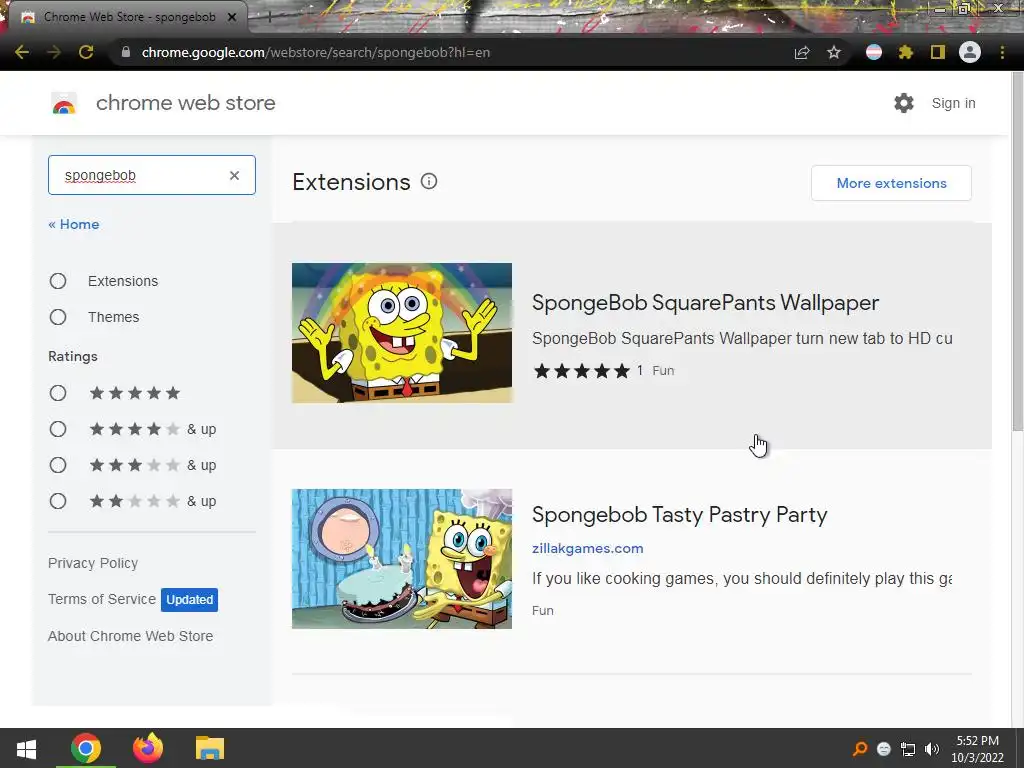The image size is (1024, 768).
Task: Reload the page with the refresh icon
Action: (86, 52)
